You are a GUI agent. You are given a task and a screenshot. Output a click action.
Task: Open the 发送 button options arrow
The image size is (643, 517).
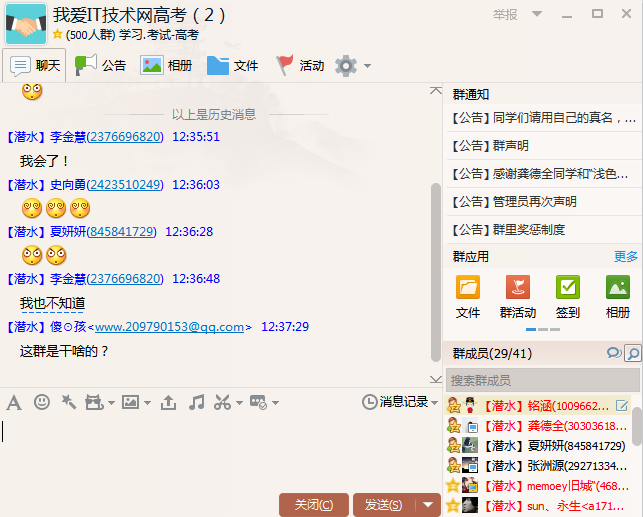(428, 504)
